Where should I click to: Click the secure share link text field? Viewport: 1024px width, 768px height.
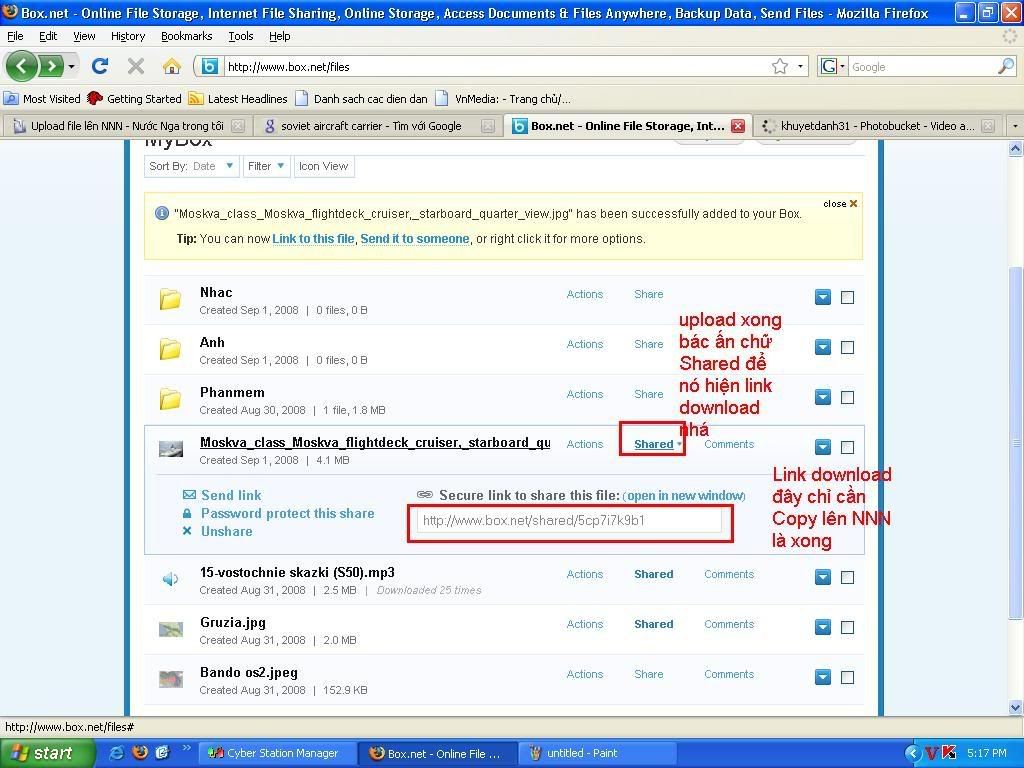pos(568,521)
